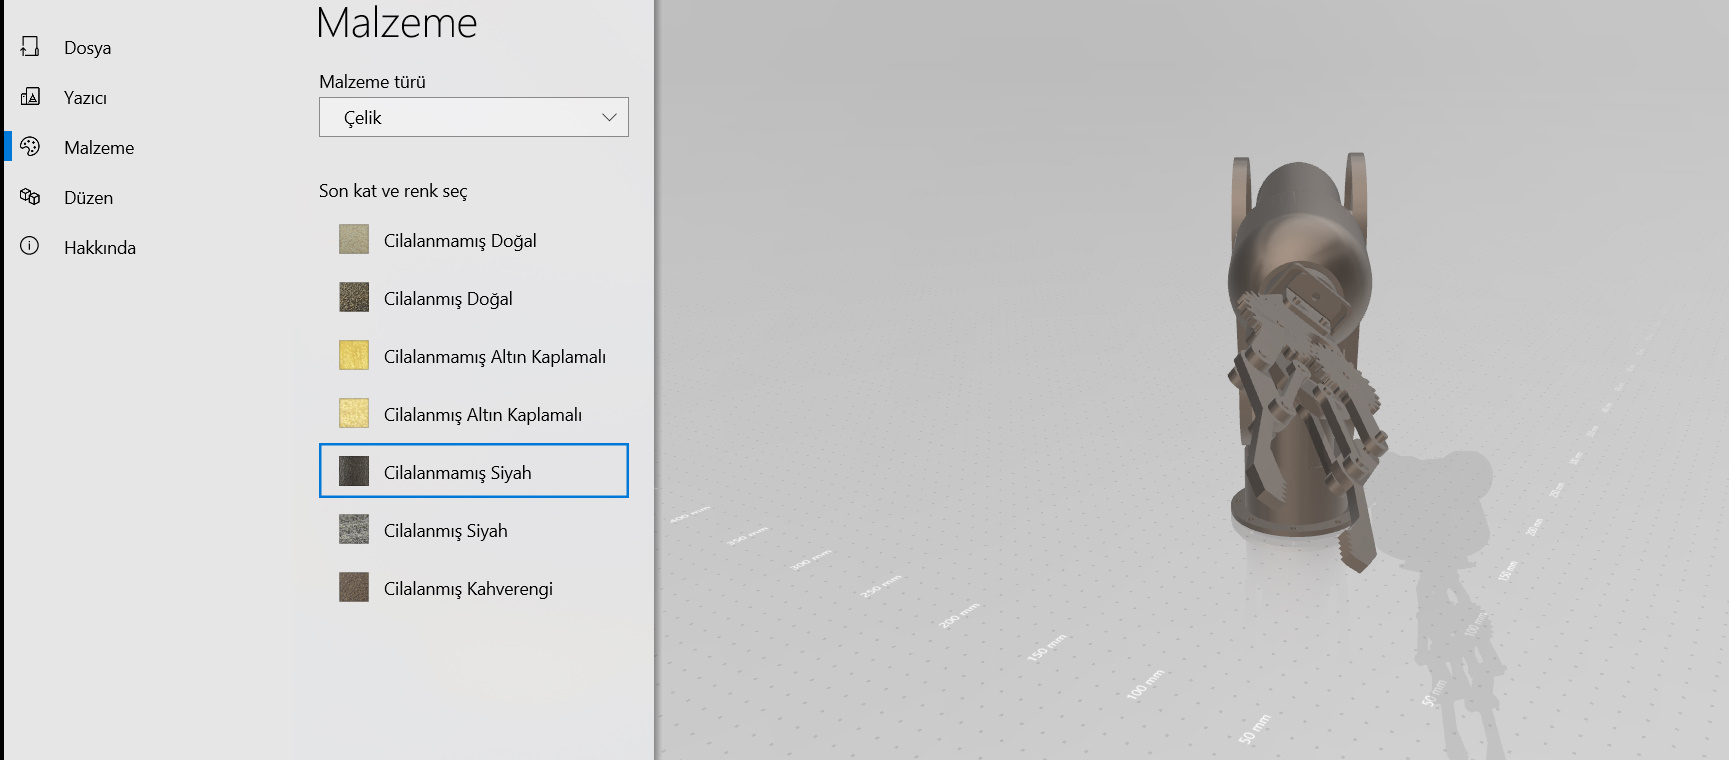Image resolution: width=1729 pixels, height=760 pixels.
Task: Pick the Cilalanmış Siyah swatch
Action: pyautogui.click(x=354, y=529)
